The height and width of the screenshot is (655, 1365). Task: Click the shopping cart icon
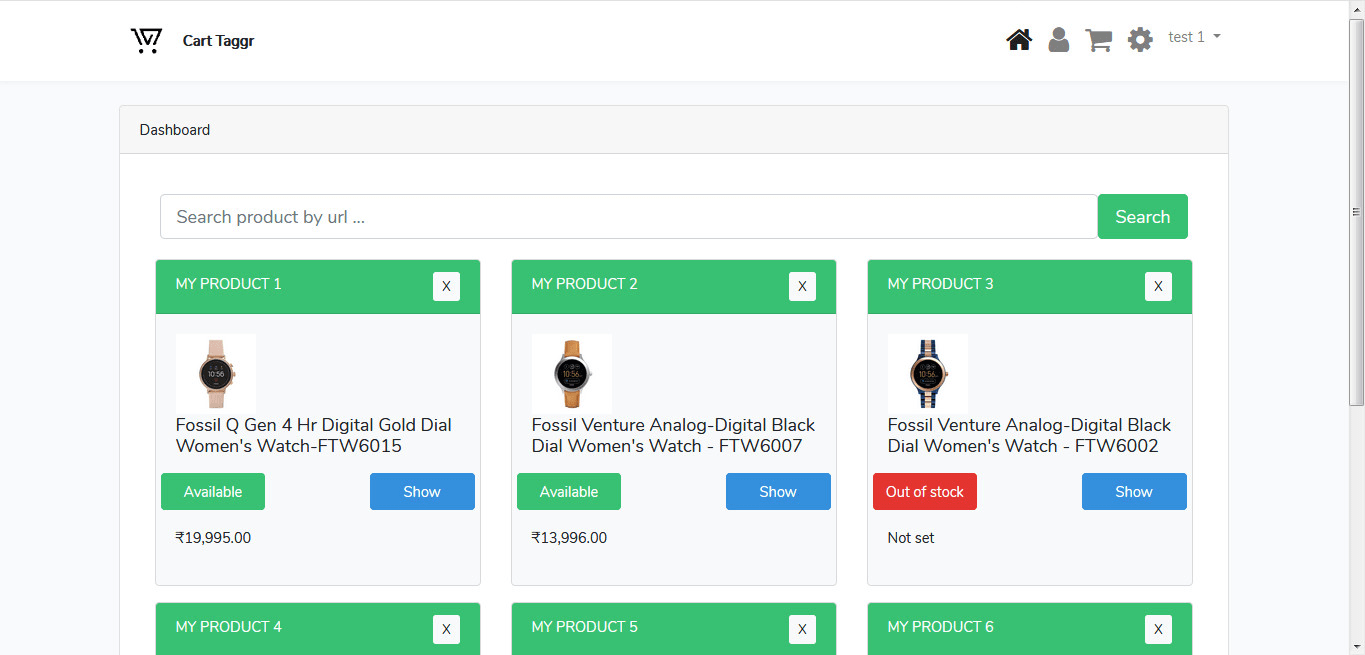click(1098, 39)
